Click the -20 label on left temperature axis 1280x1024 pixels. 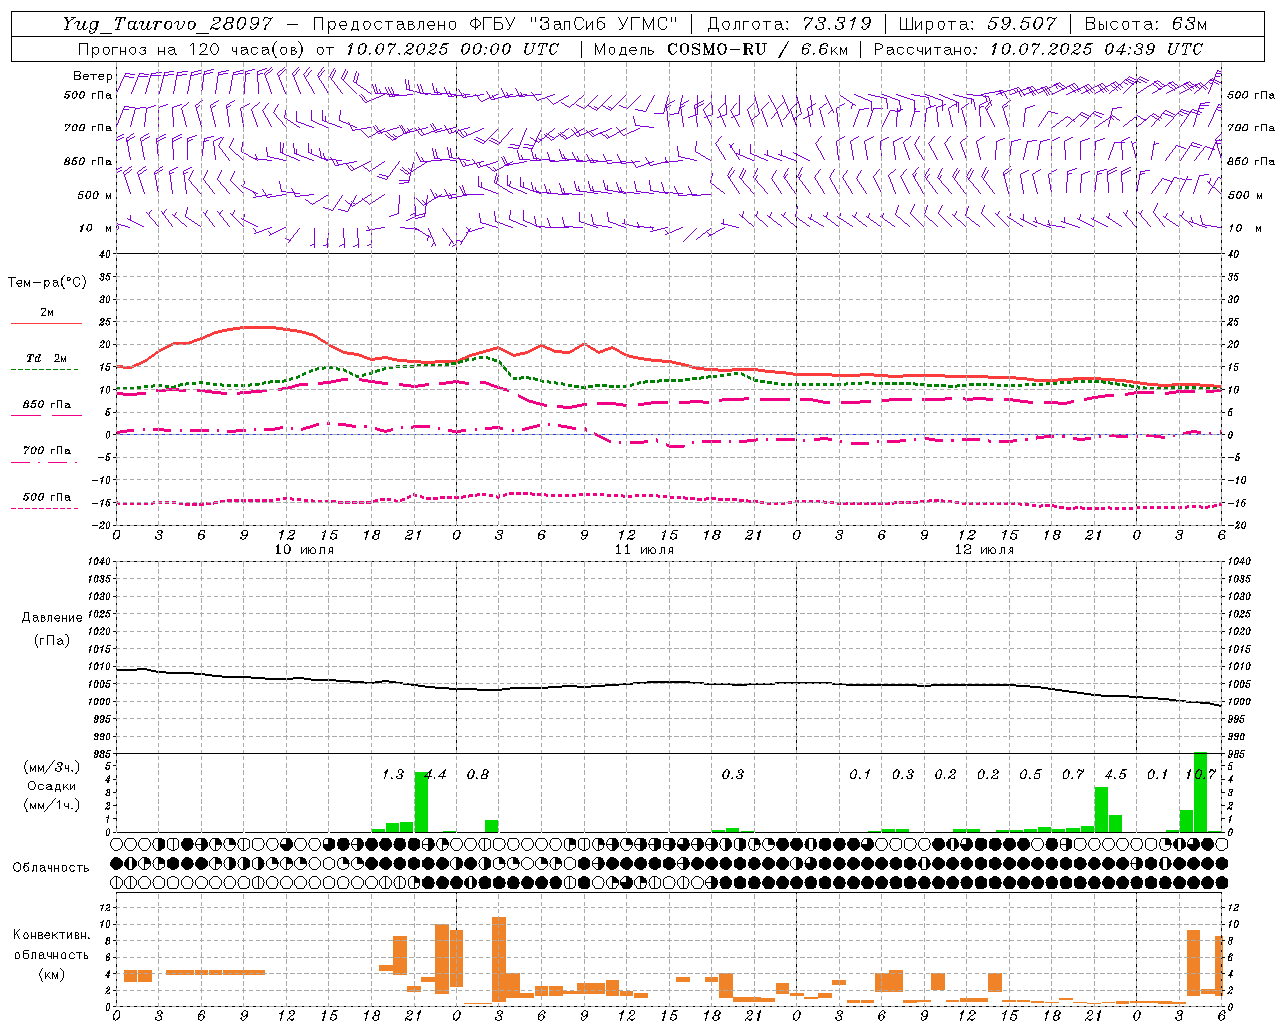click(x=102, y=525)
